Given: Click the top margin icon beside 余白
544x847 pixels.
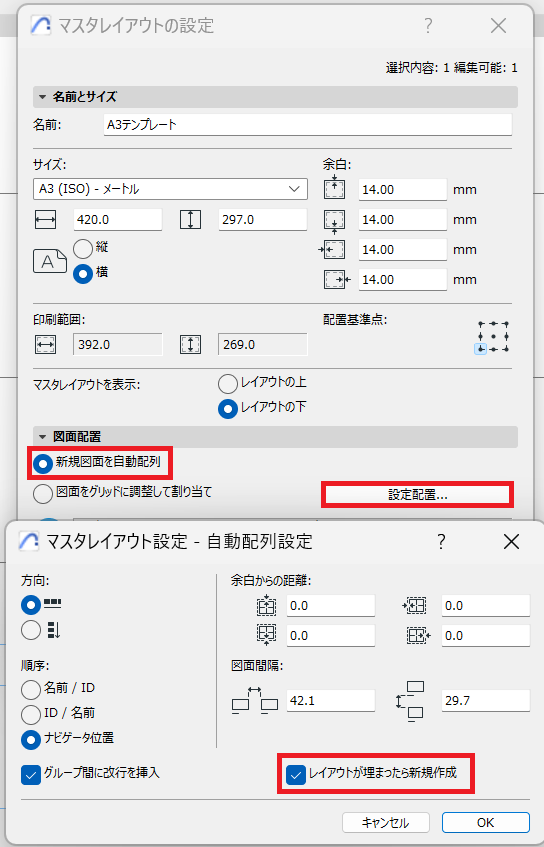Looking at the screenshot, I should (x=334, y=188).
